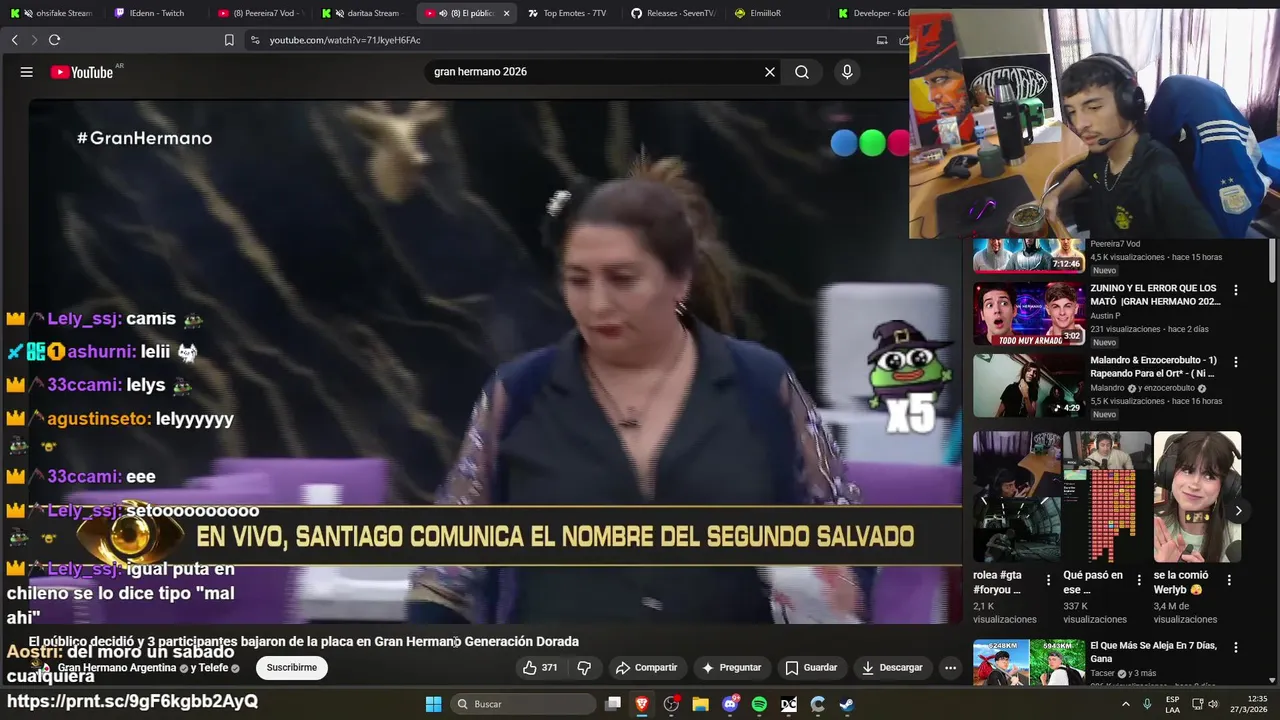Go to the YouTube home logo
The width and height of the screenshot is (1280, 720).
coord(83,72)
